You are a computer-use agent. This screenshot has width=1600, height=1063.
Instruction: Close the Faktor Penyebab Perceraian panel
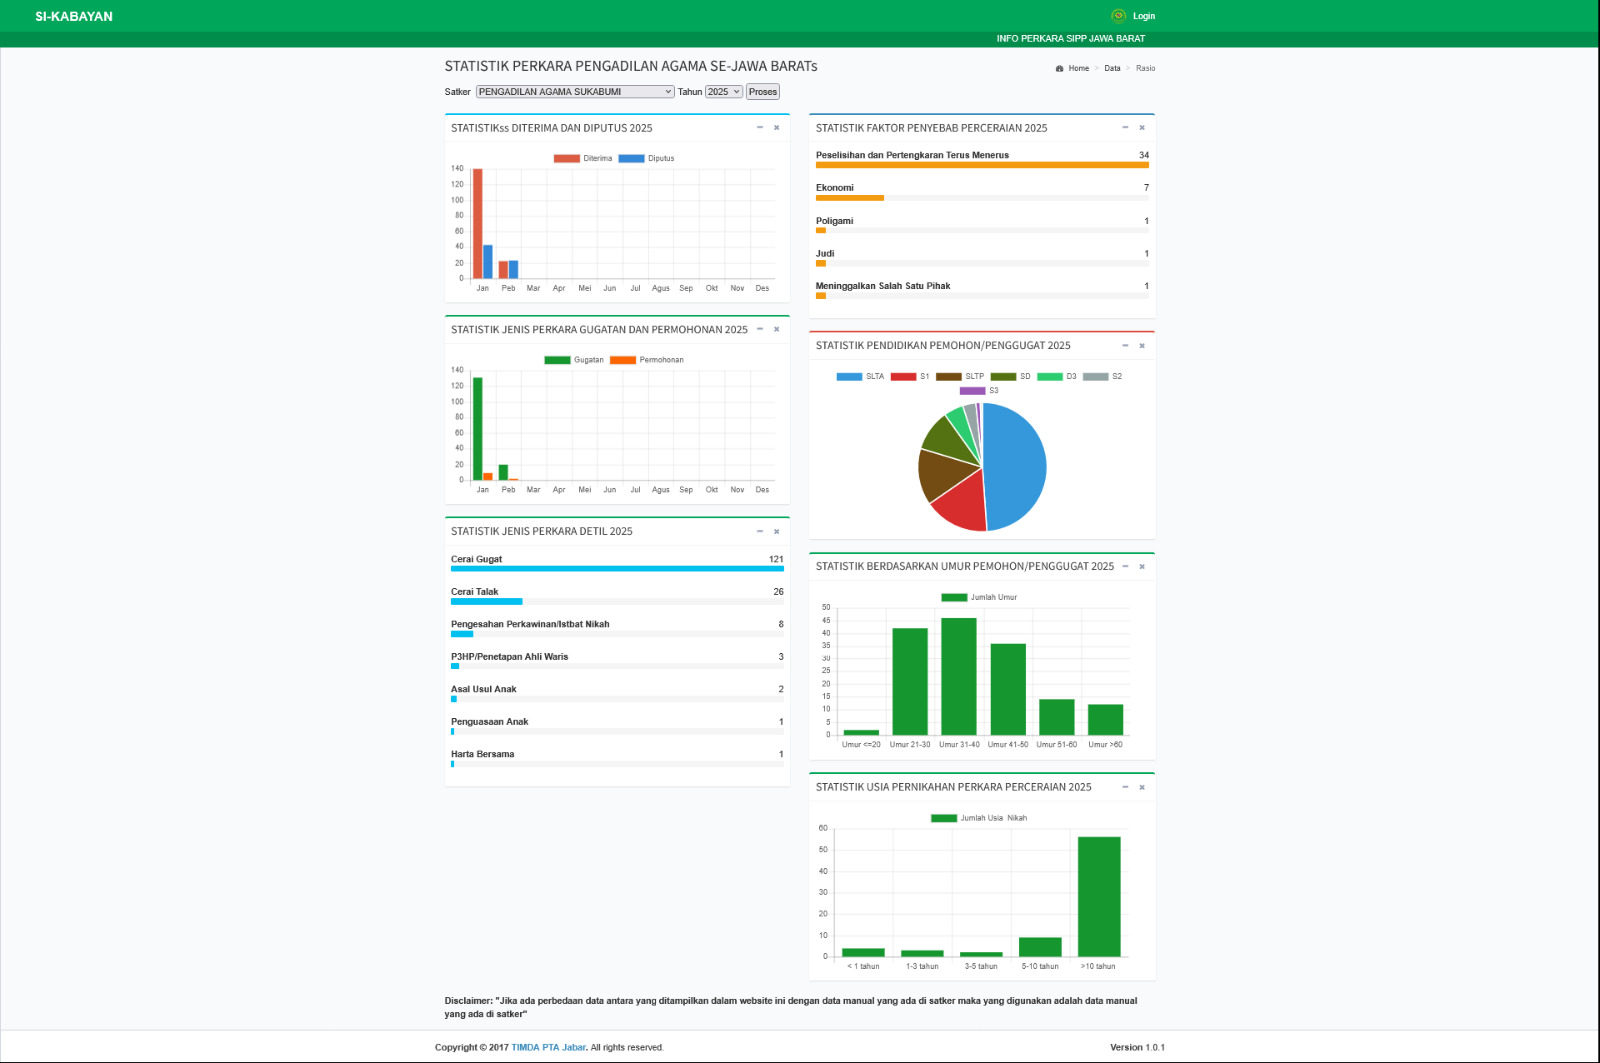[x=1142, y=128]
